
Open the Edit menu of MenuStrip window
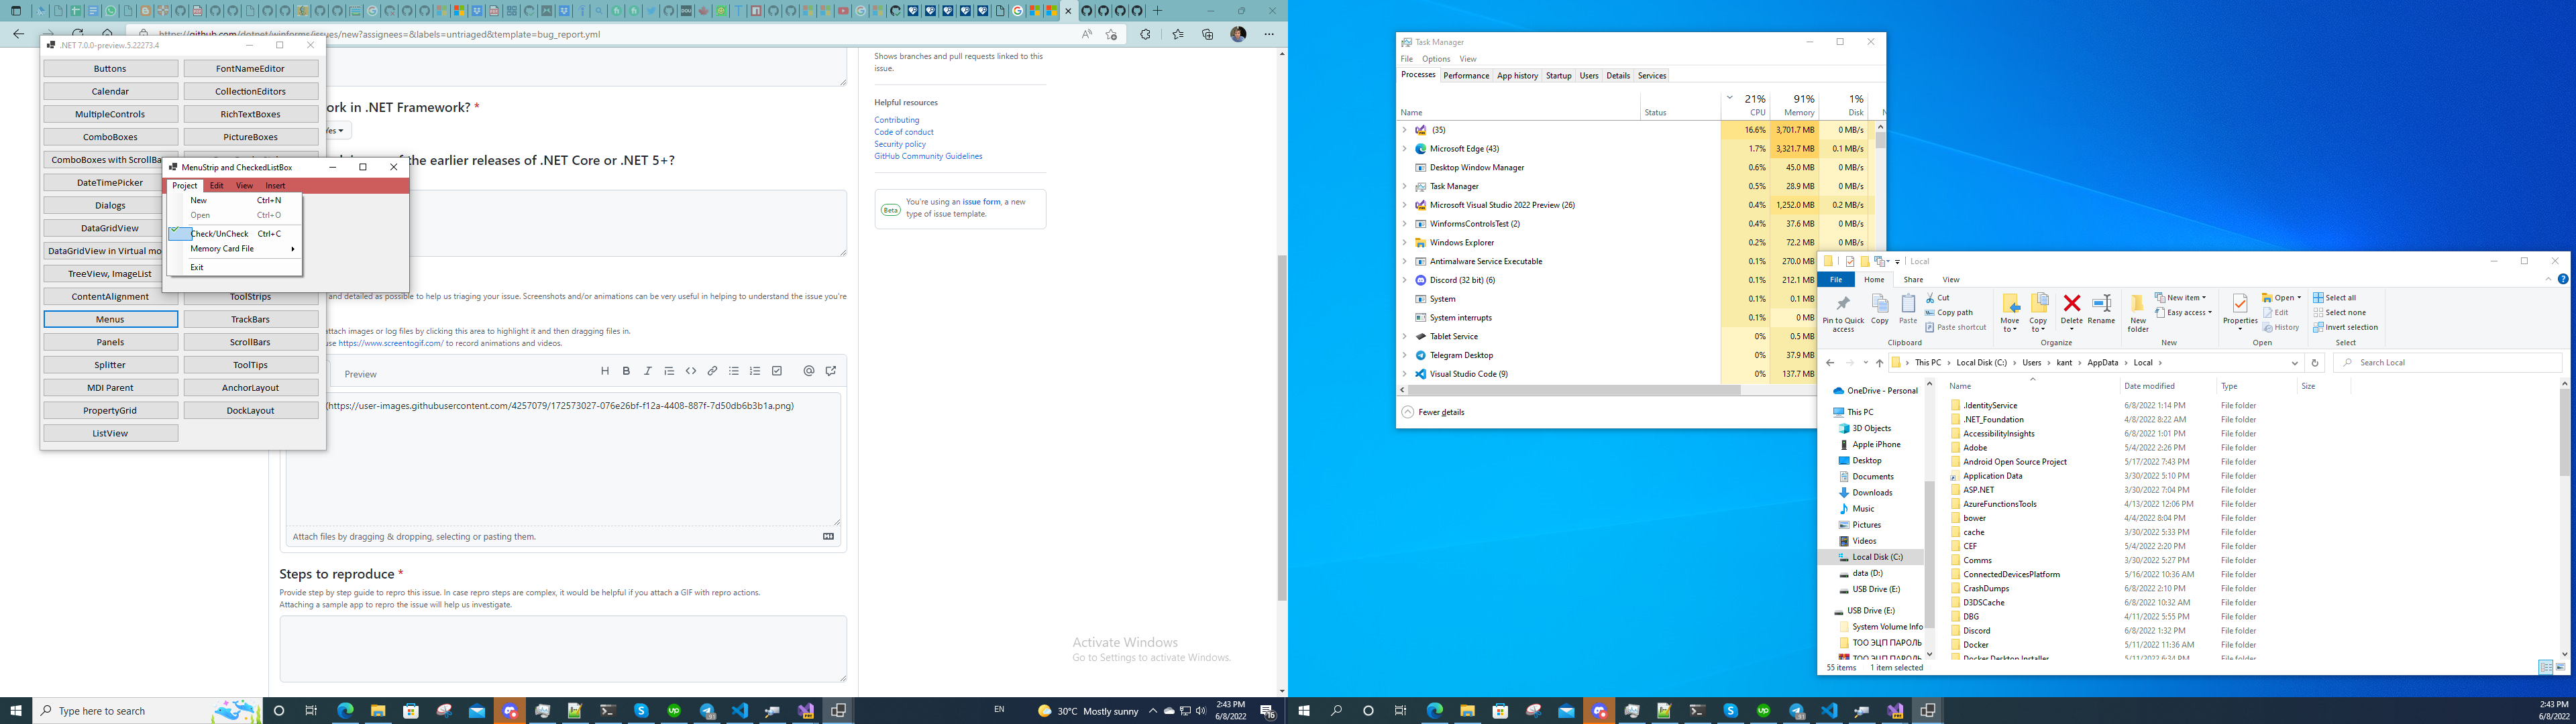tap(216, 185)
